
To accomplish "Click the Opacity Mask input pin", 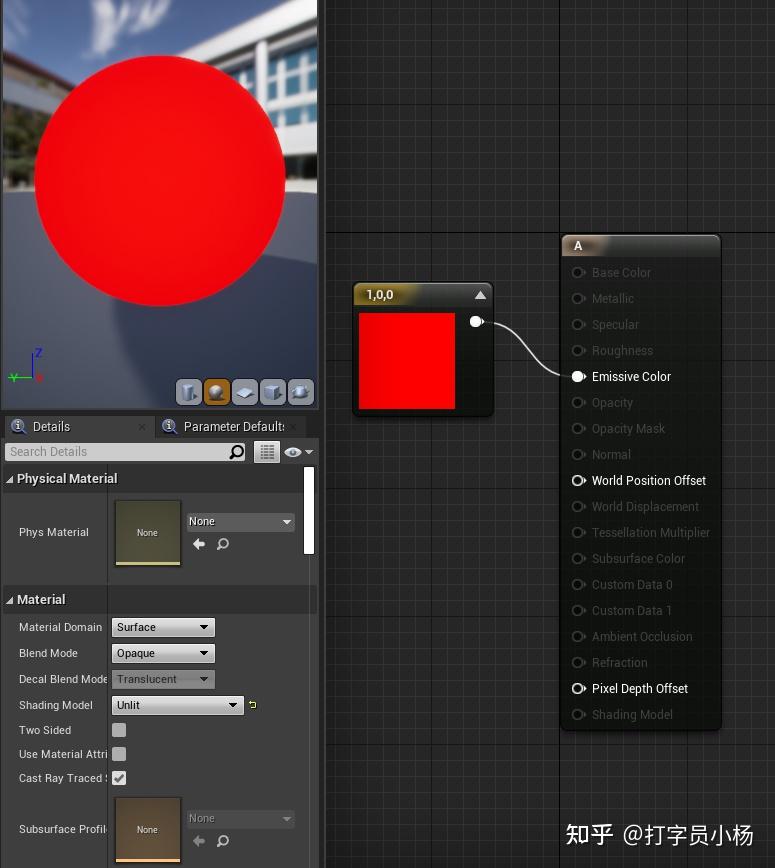I will click(578, 428).
